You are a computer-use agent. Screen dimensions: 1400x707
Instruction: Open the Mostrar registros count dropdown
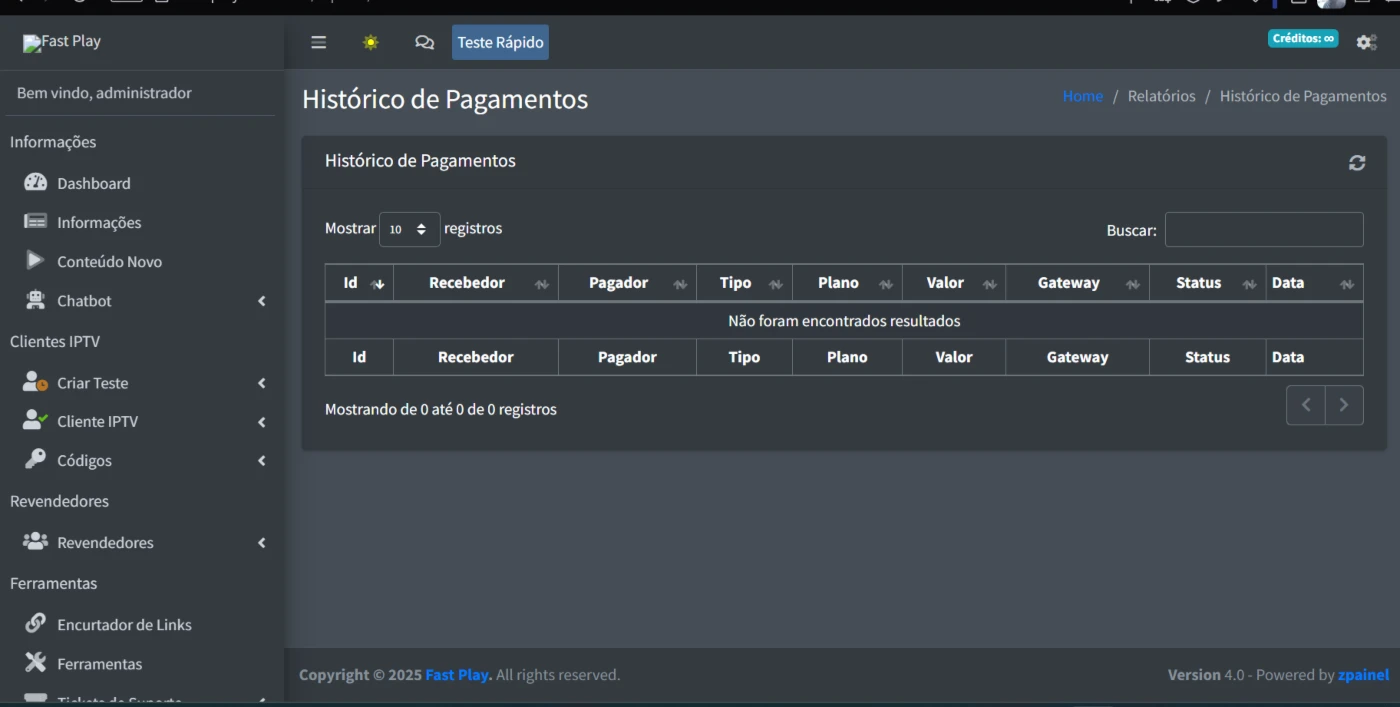tap(409, 229)
